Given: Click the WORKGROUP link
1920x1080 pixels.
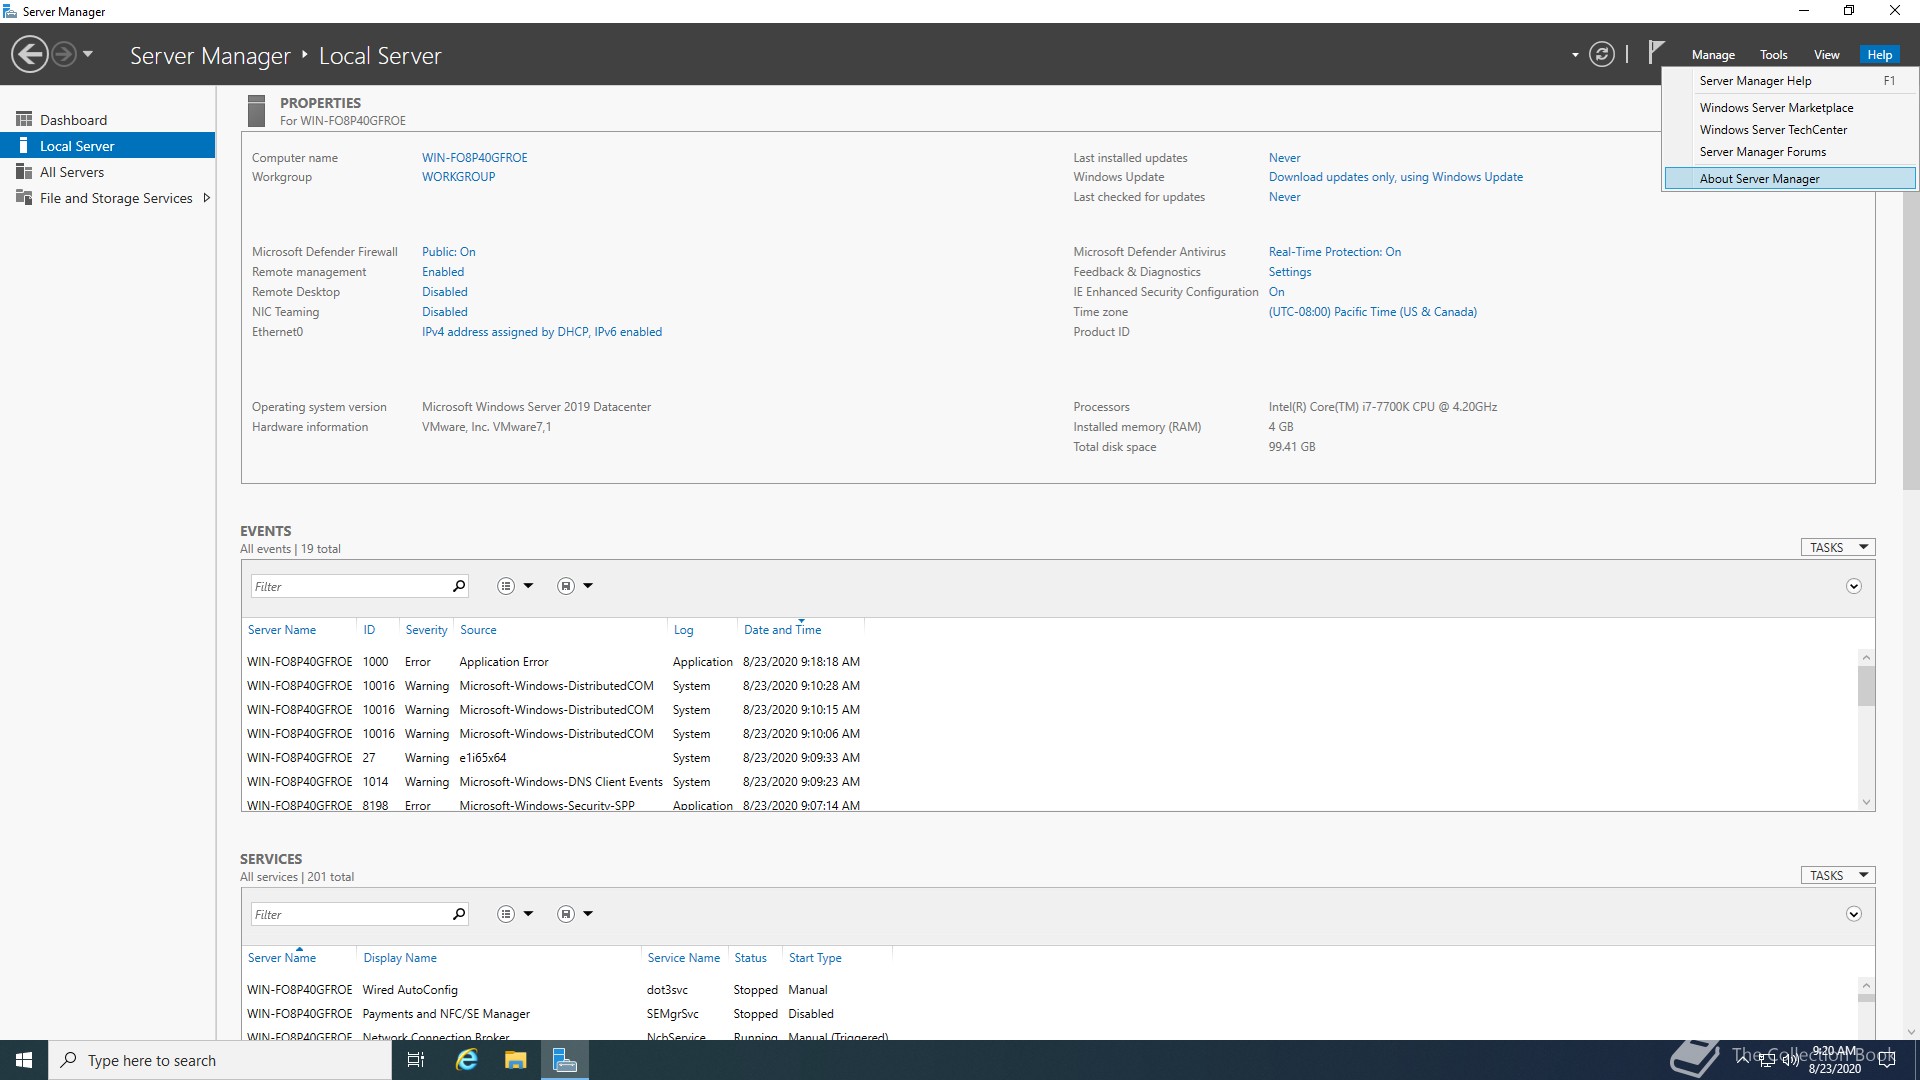Looking at the screenshot, I should pos(458,177).
